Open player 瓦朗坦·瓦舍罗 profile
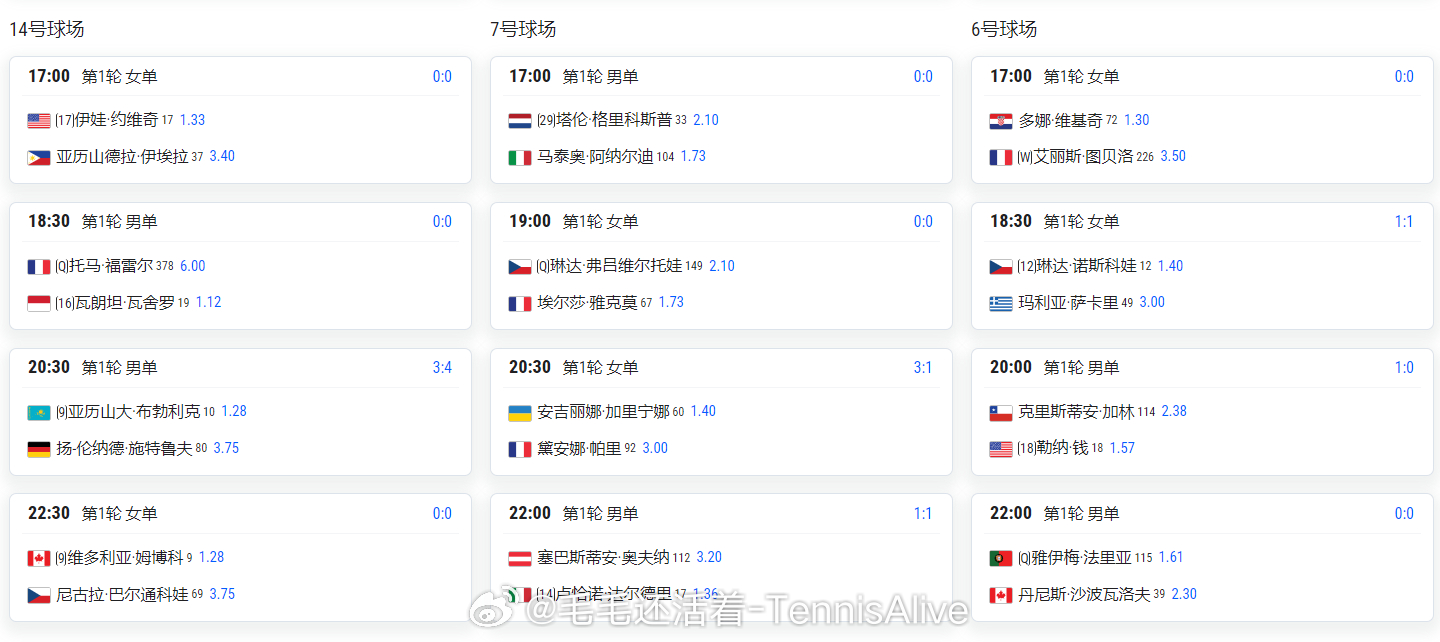The image size is (1440, 642). tap(125, 302)
